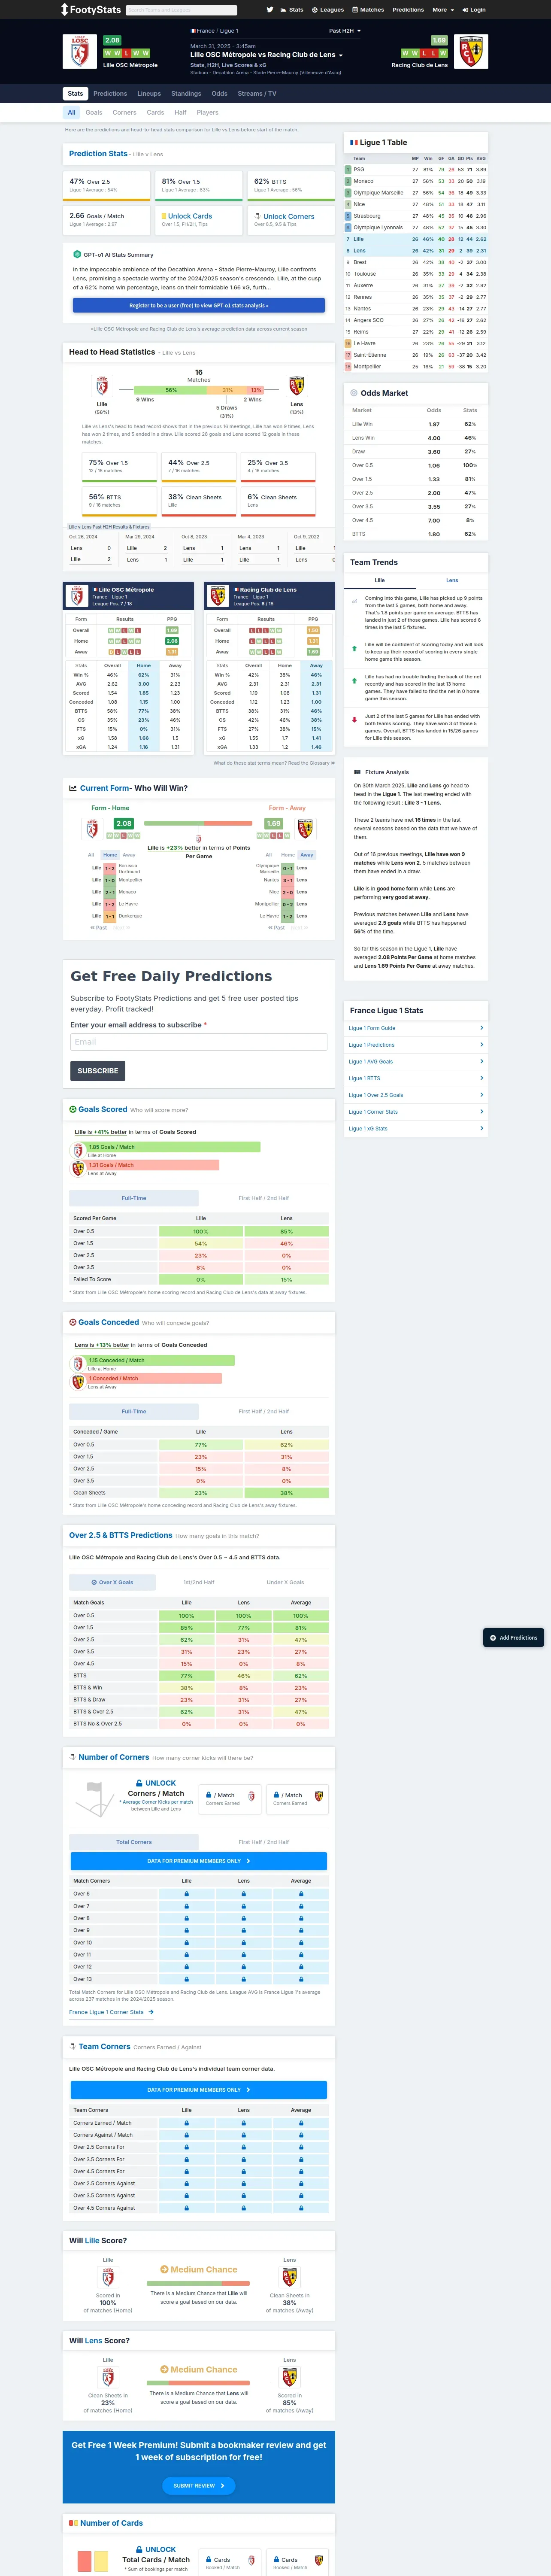Click Lille crest in Head to Head Statistics
The height and width of the screenshot is (2576, 551).
click(x=102, y=386)
